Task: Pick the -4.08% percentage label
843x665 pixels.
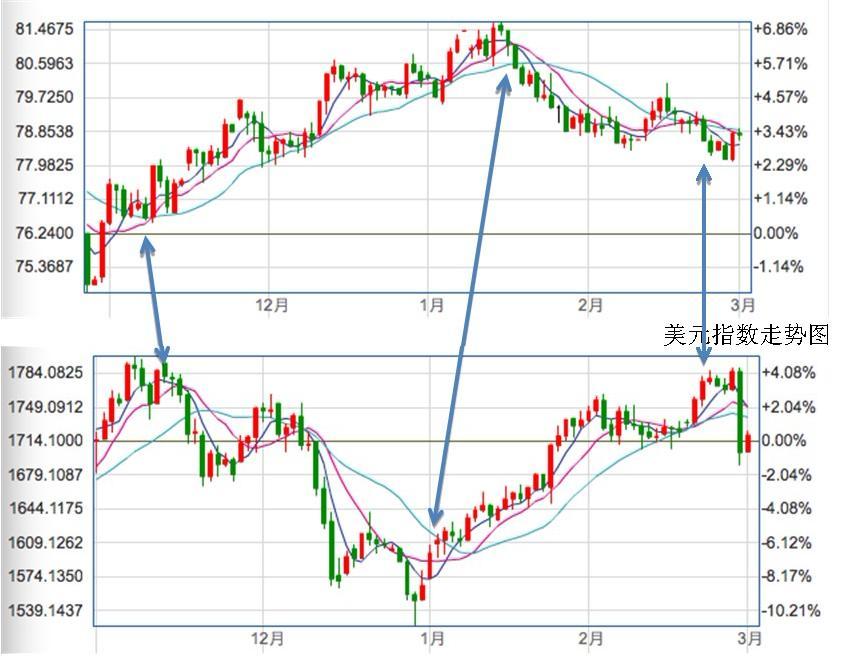Action: pos(787,508)
